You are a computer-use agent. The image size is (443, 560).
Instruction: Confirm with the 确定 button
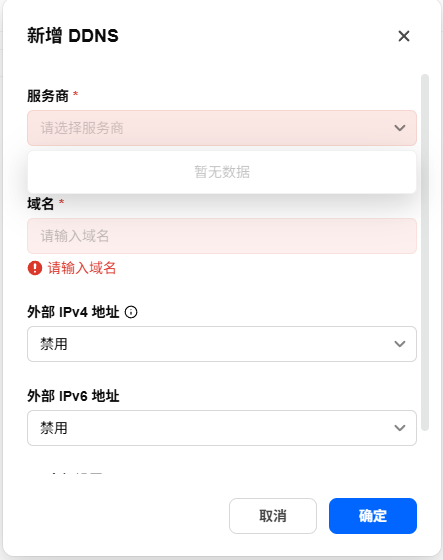tap(373, 516)
